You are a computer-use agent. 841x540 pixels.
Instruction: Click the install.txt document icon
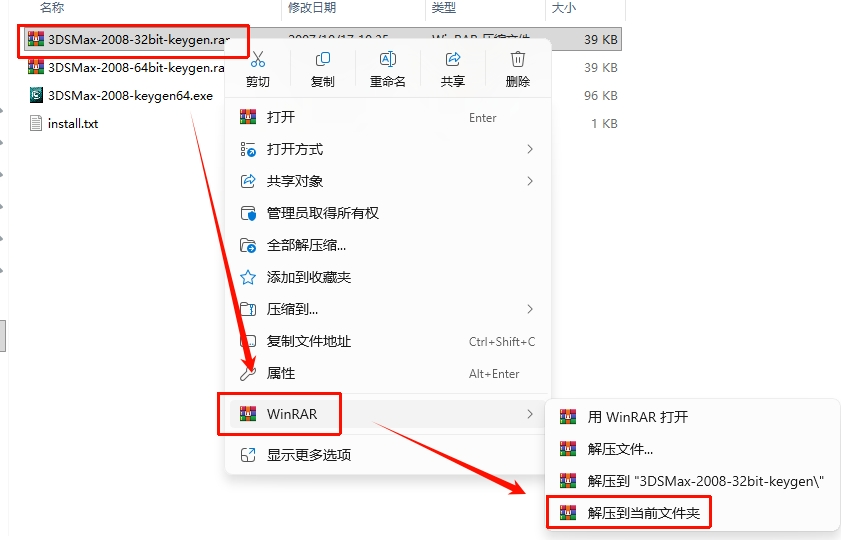click(x=36, y=123)
